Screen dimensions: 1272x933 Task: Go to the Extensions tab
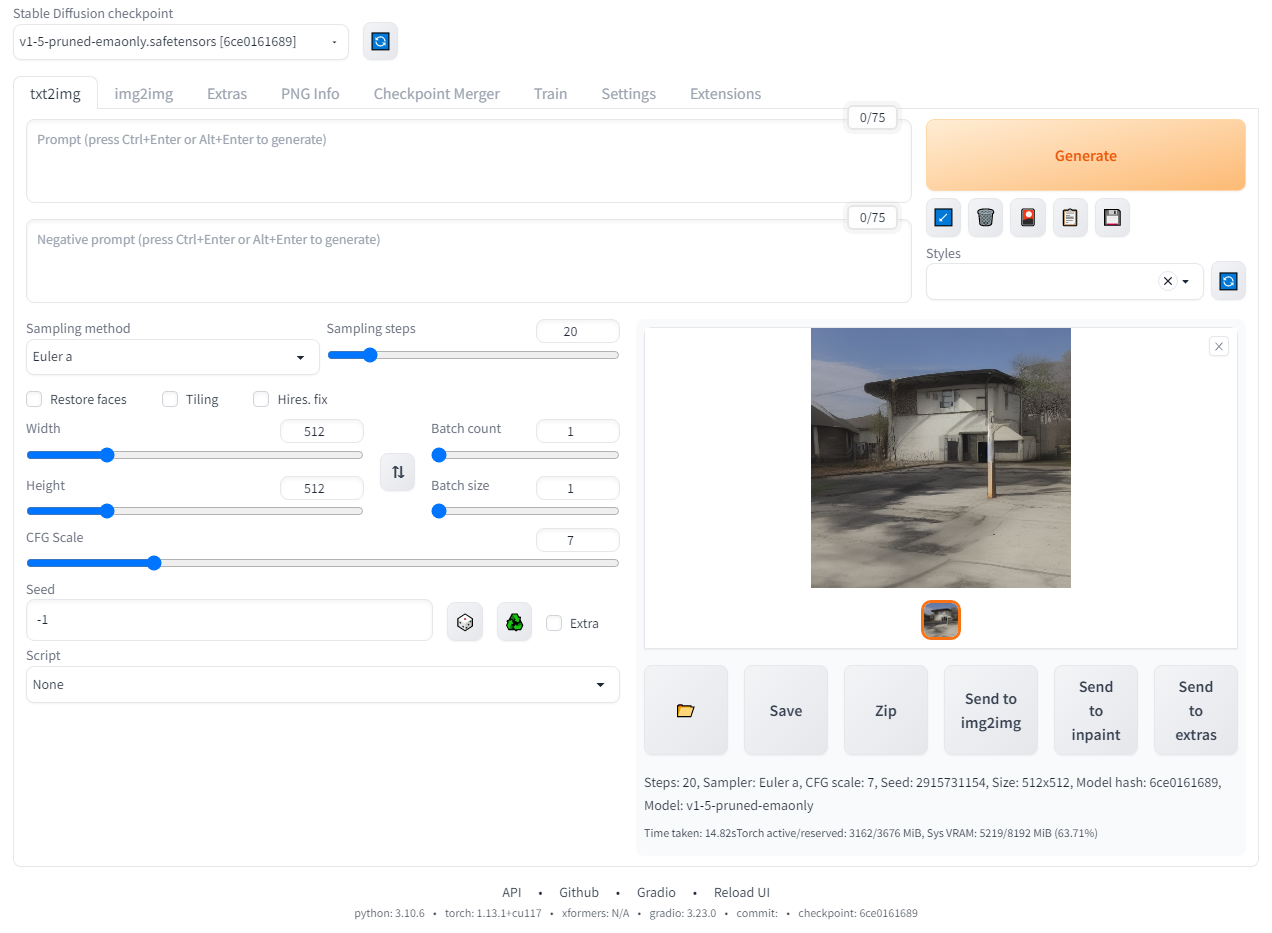click(x=725, y=93)
